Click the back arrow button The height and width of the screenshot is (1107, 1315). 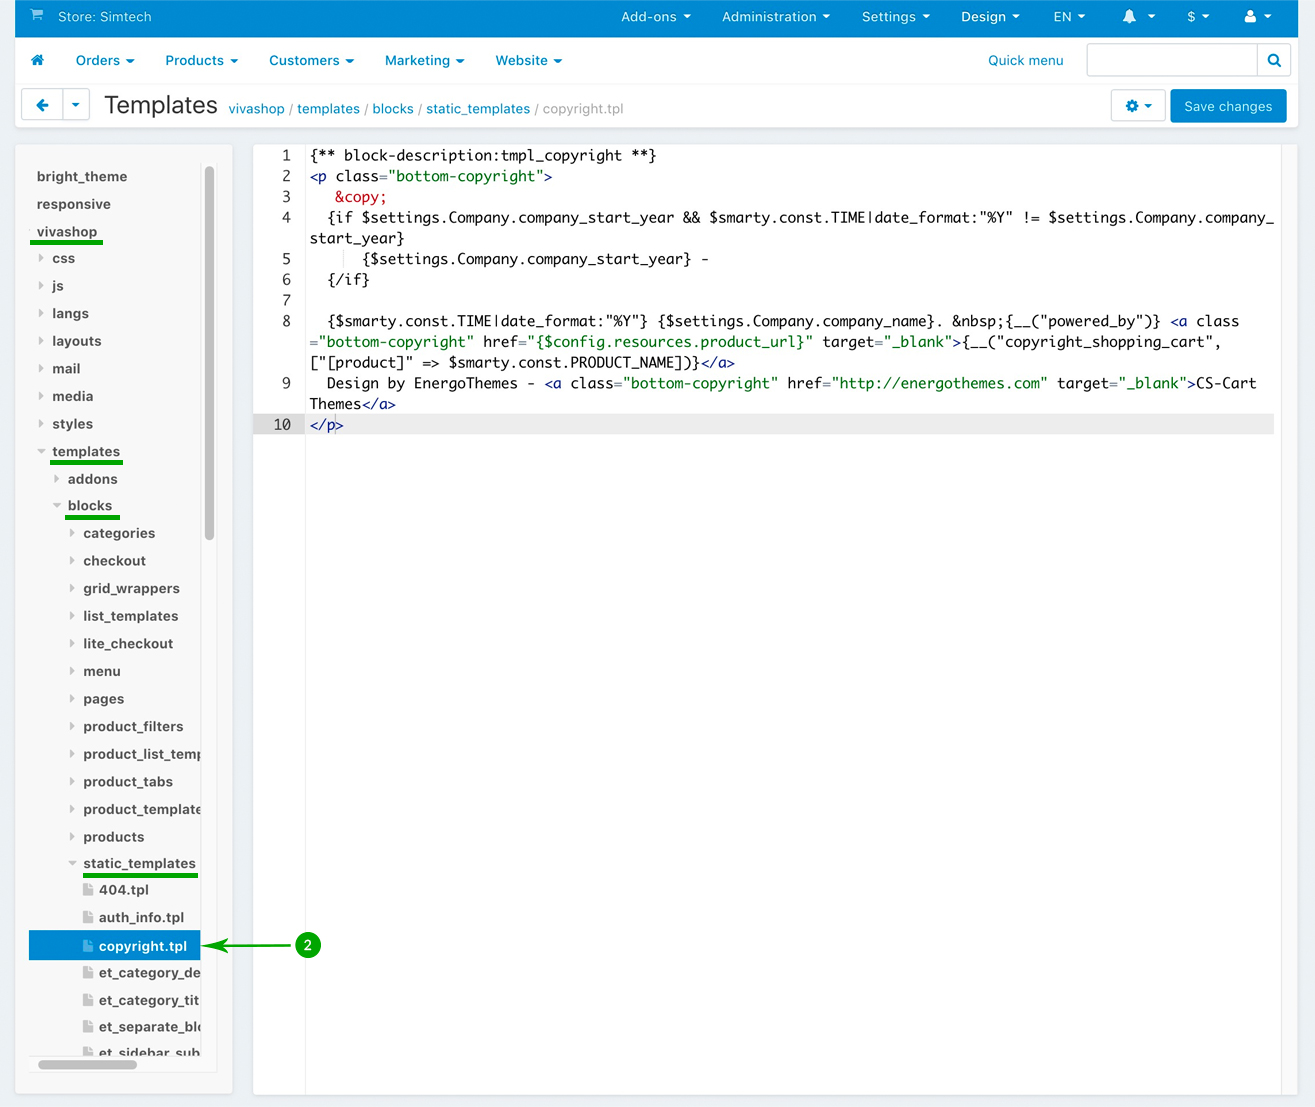coord(42,105)
